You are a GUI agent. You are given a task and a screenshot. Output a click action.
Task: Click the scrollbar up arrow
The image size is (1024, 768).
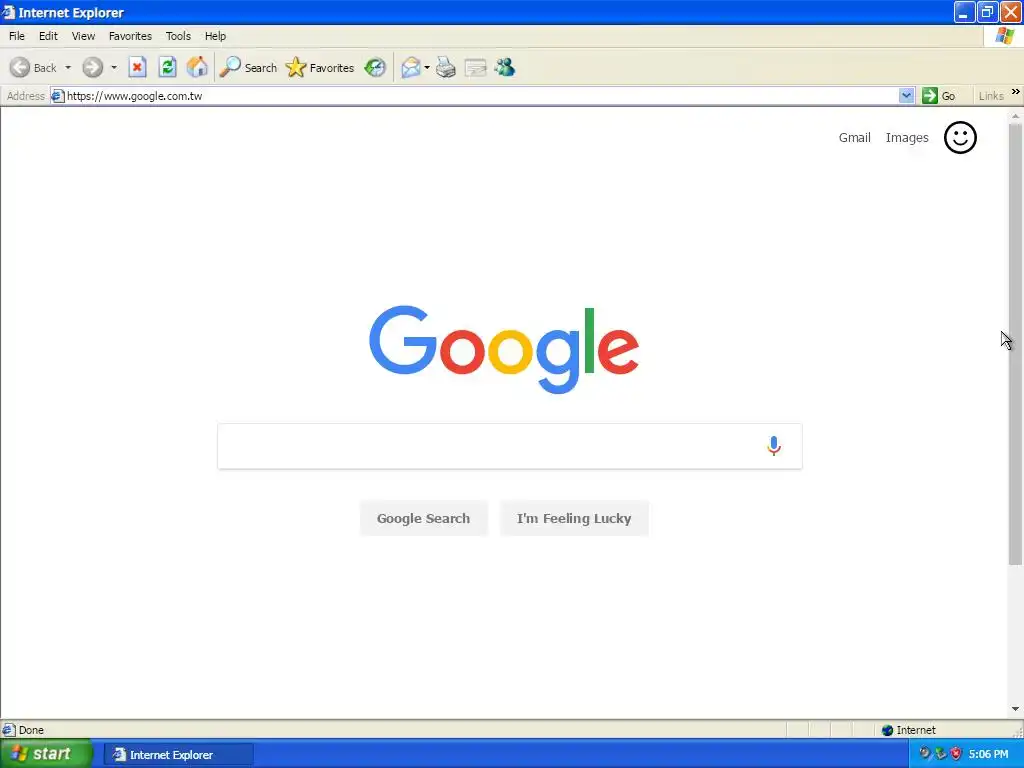(1015, 116)
